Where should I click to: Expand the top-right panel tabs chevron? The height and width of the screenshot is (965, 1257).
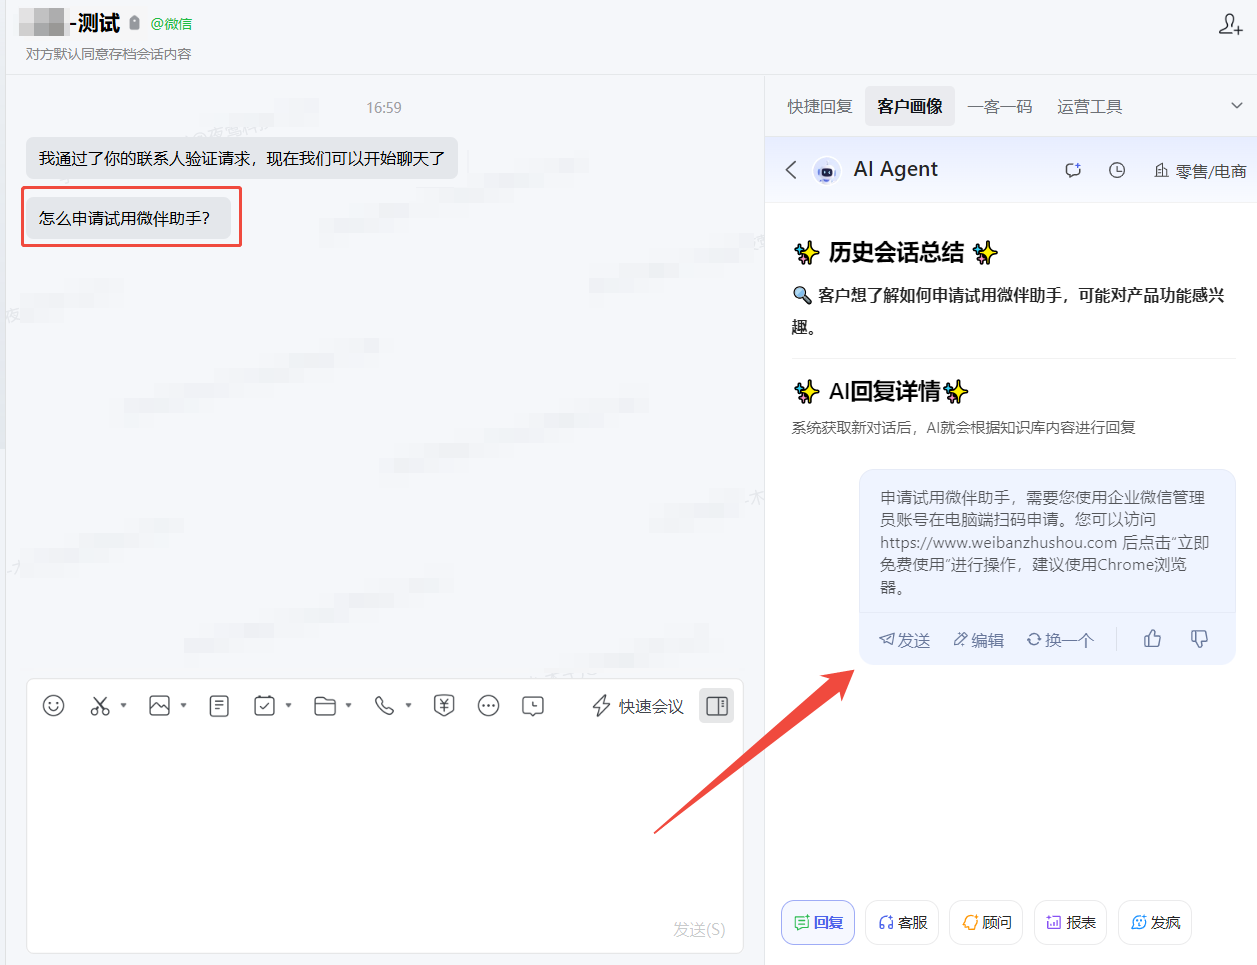point(1236,106)
